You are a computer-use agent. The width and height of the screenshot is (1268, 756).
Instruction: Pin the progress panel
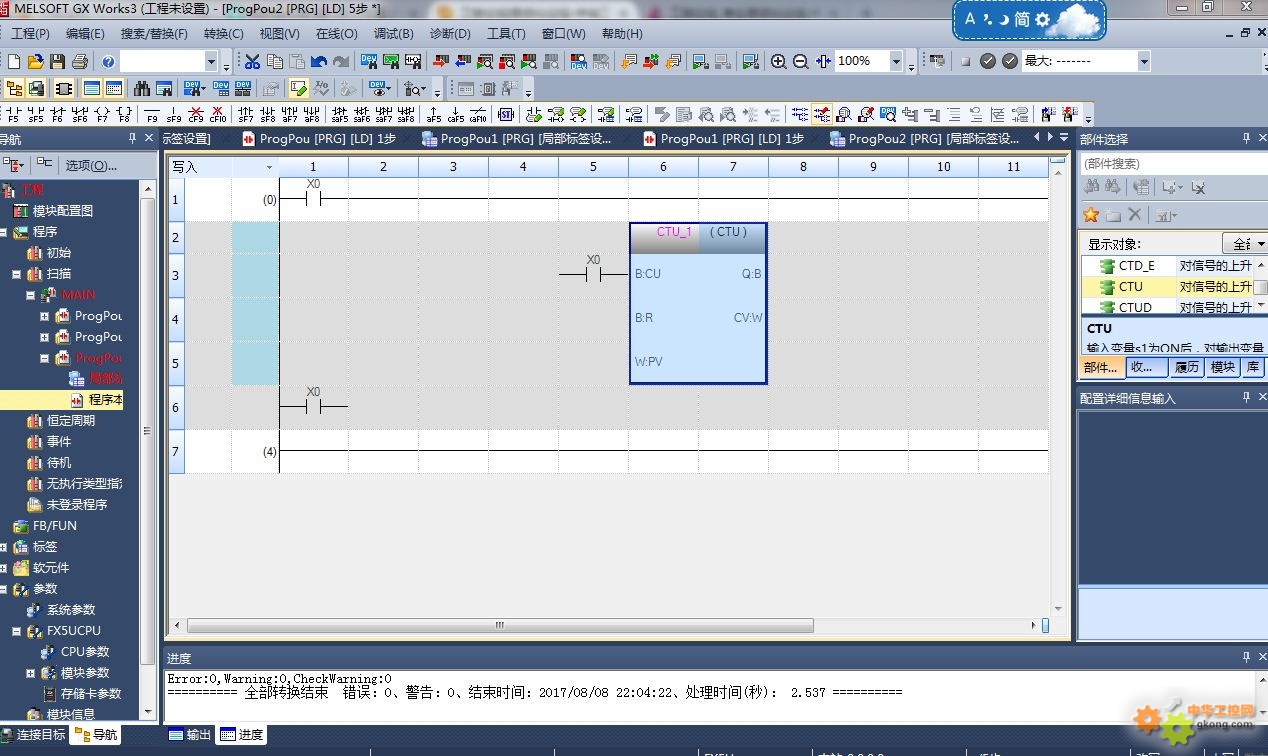pos(1247,657)
